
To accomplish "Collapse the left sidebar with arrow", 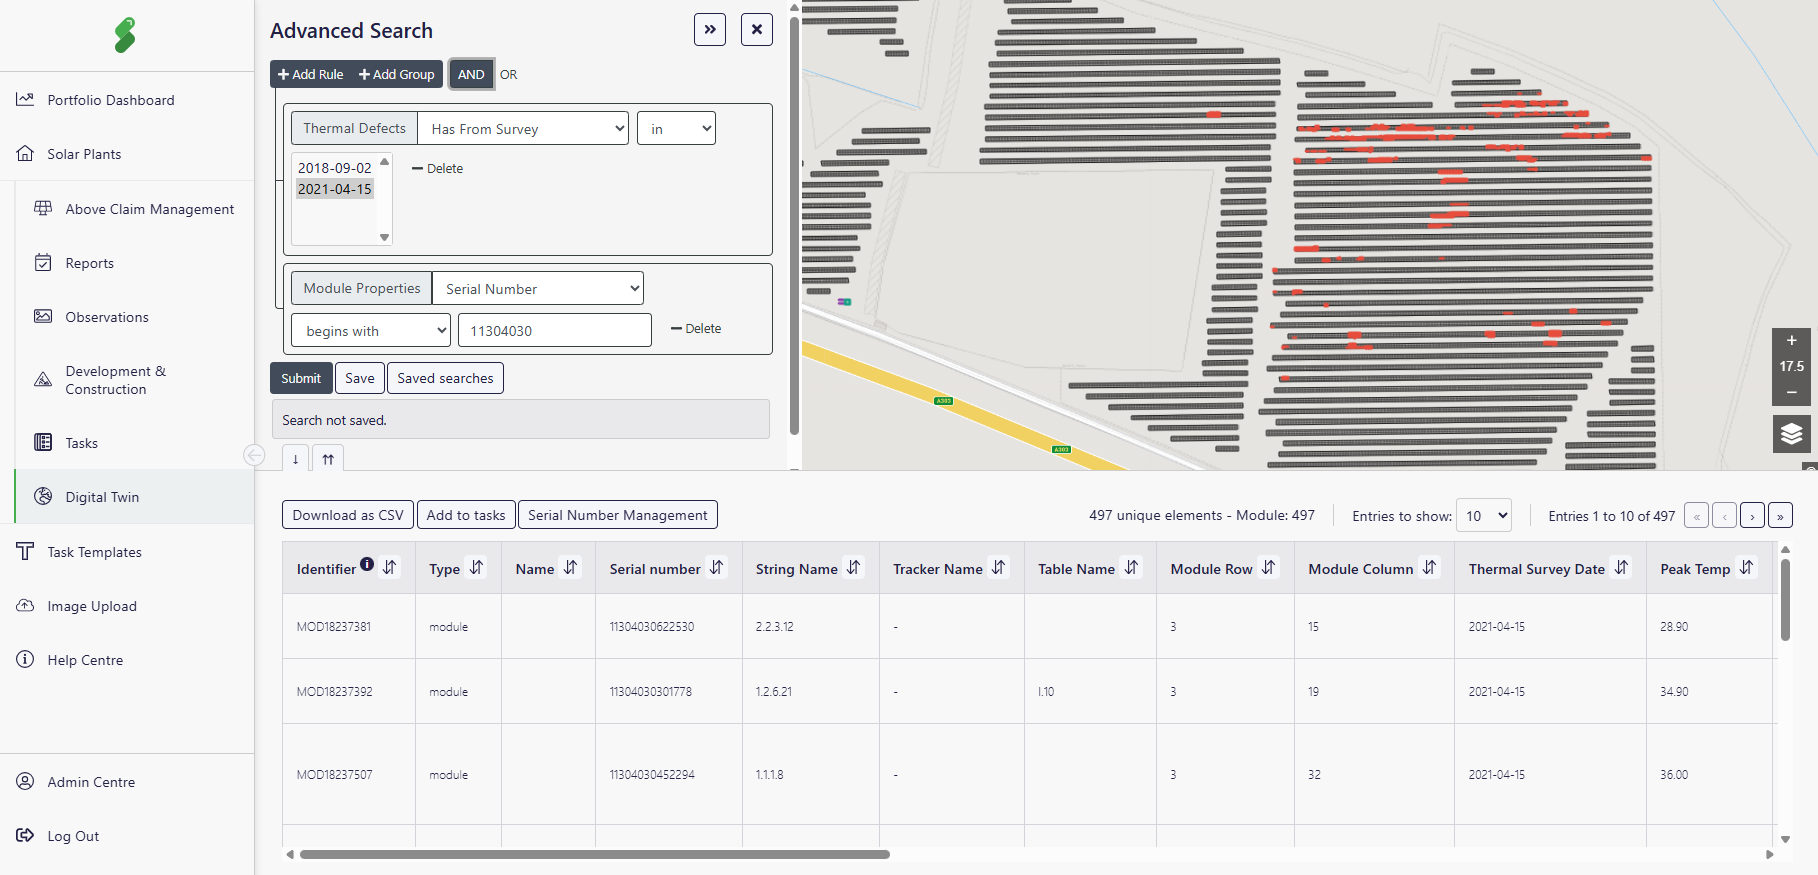I will 254,456.
